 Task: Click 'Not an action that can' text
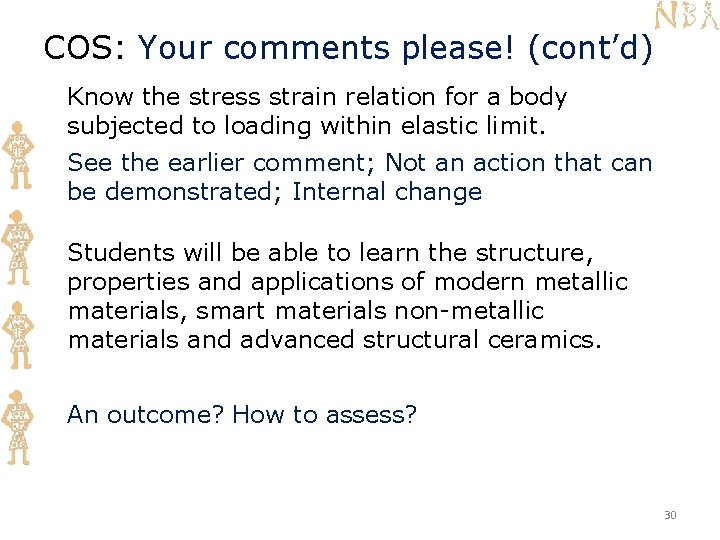pyautogui.click(x=518, y=163)
